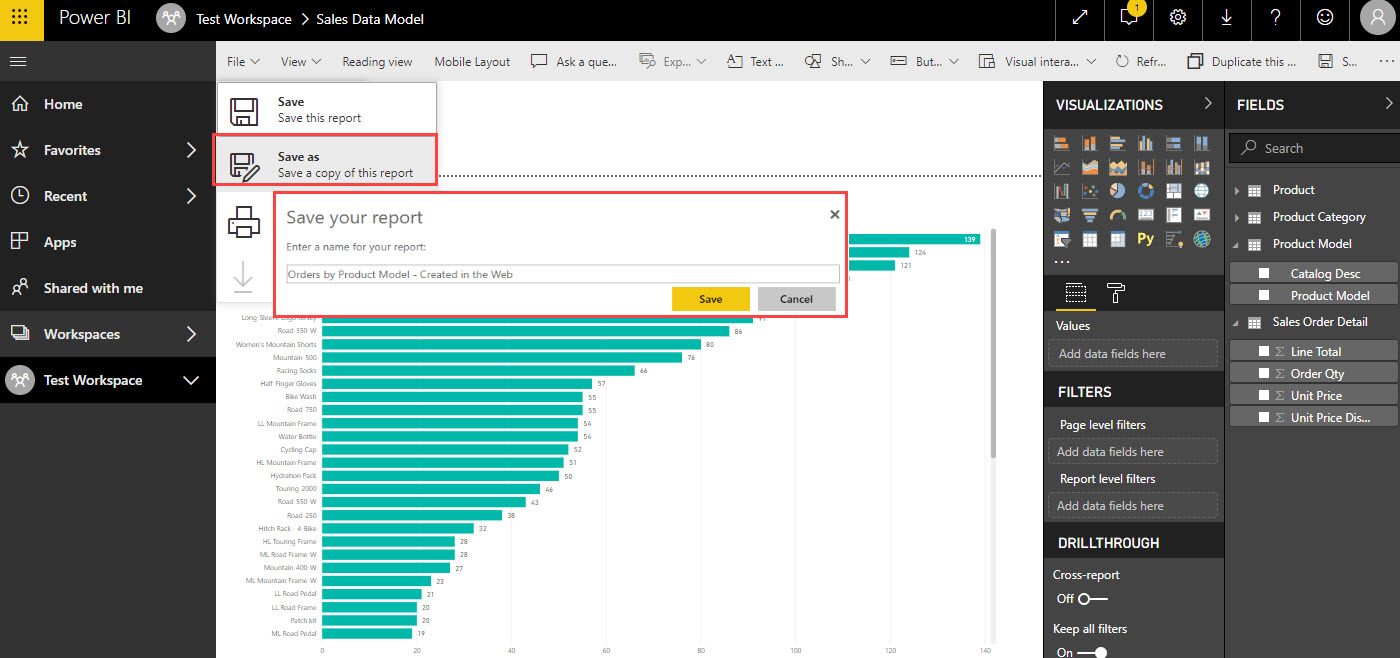Collapse the Visualizations pane

click(1208, 103)
